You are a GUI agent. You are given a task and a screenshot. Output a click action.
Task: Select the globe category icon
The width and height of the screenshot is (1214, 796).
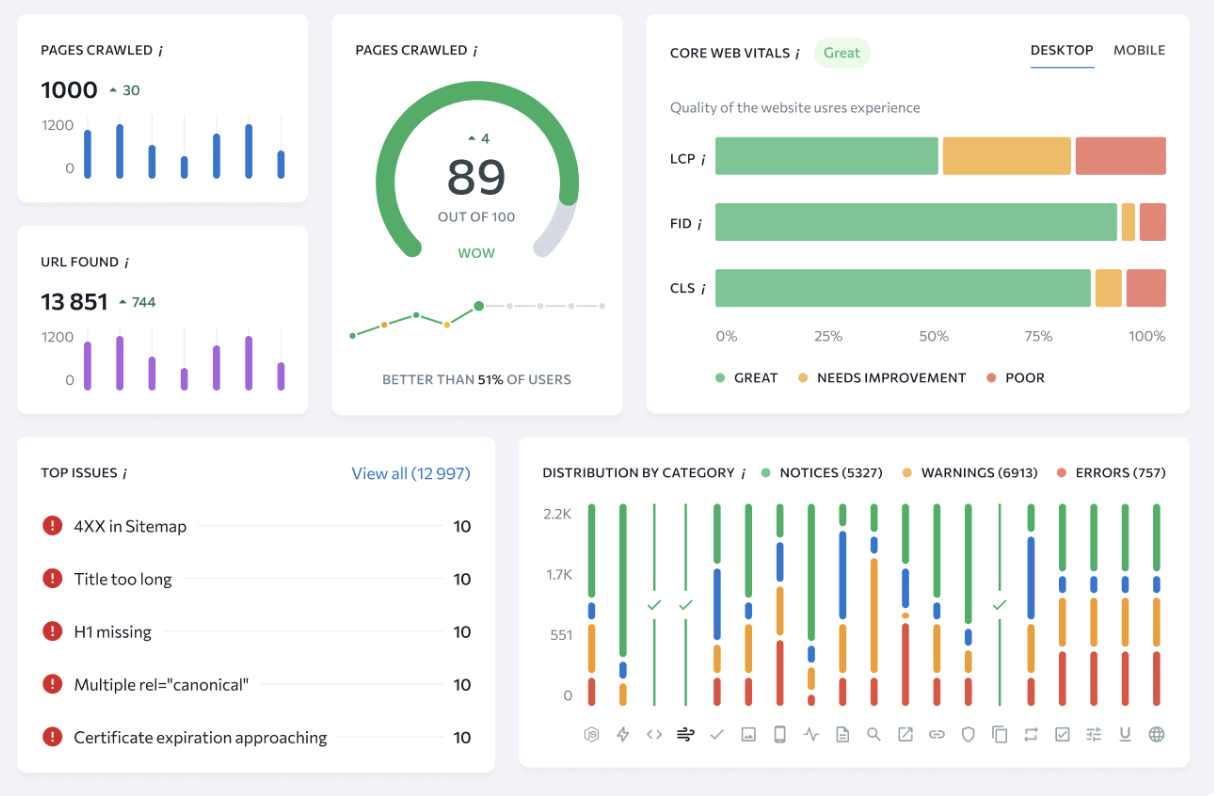click(1157, 734)
